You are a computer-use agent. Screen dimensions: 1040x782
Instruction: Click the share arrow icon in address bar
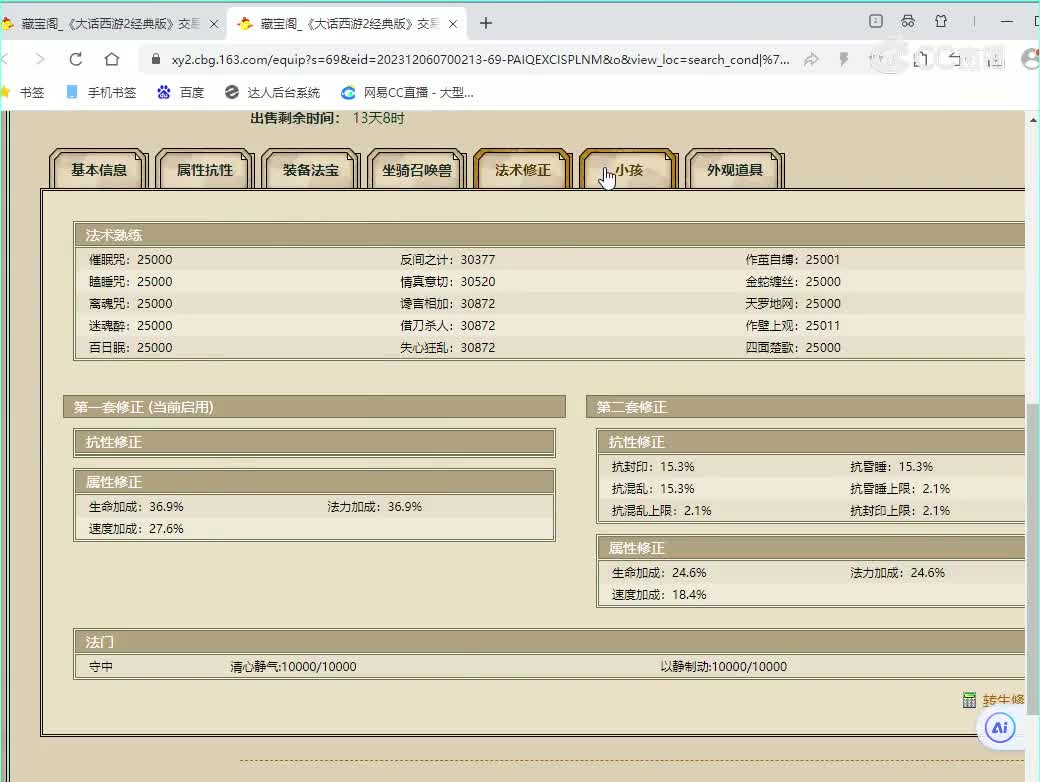click(811, 60)
